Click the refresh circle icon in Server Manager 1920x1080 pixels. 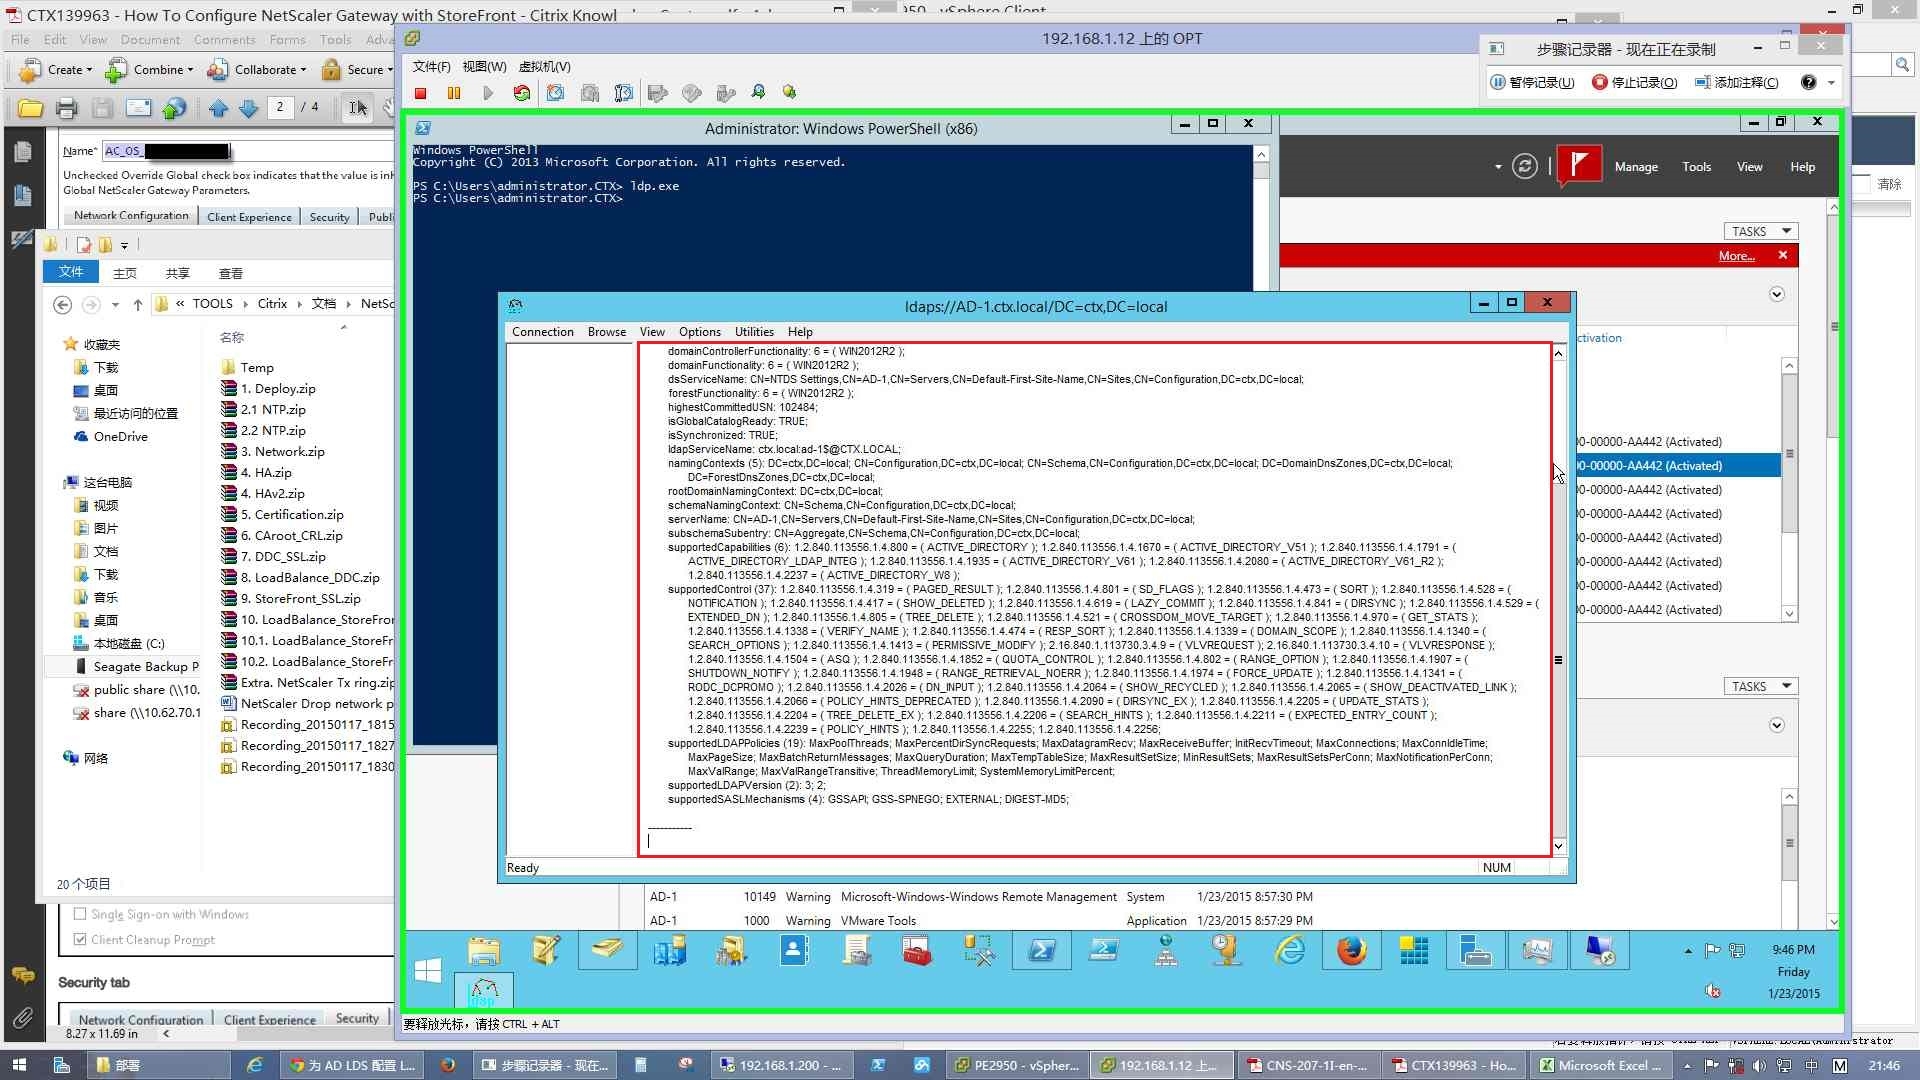pos(1524,166)
